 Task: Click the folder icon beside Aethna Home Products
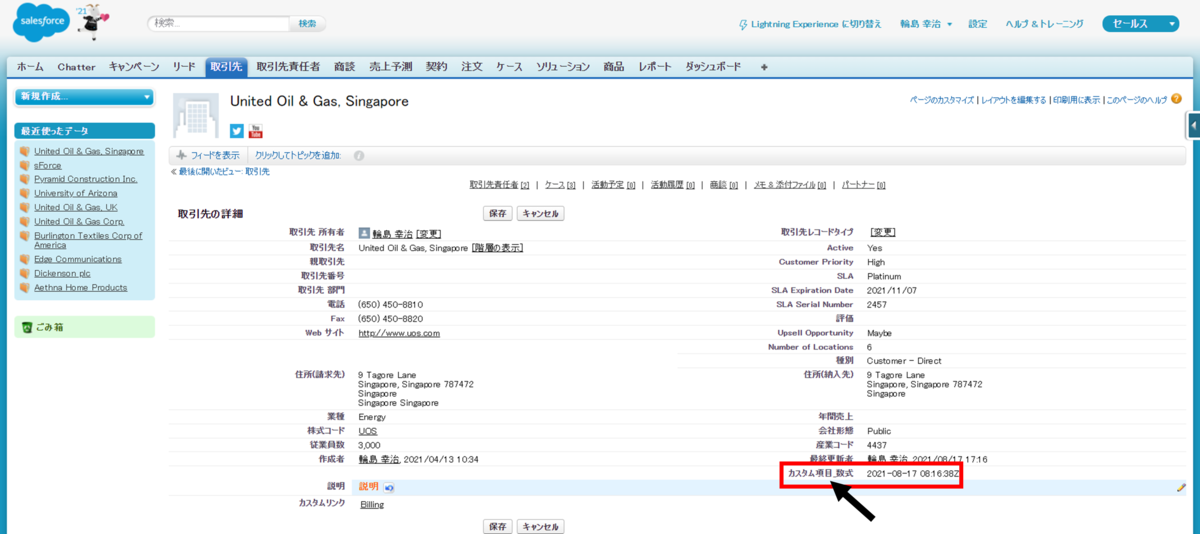25,287
